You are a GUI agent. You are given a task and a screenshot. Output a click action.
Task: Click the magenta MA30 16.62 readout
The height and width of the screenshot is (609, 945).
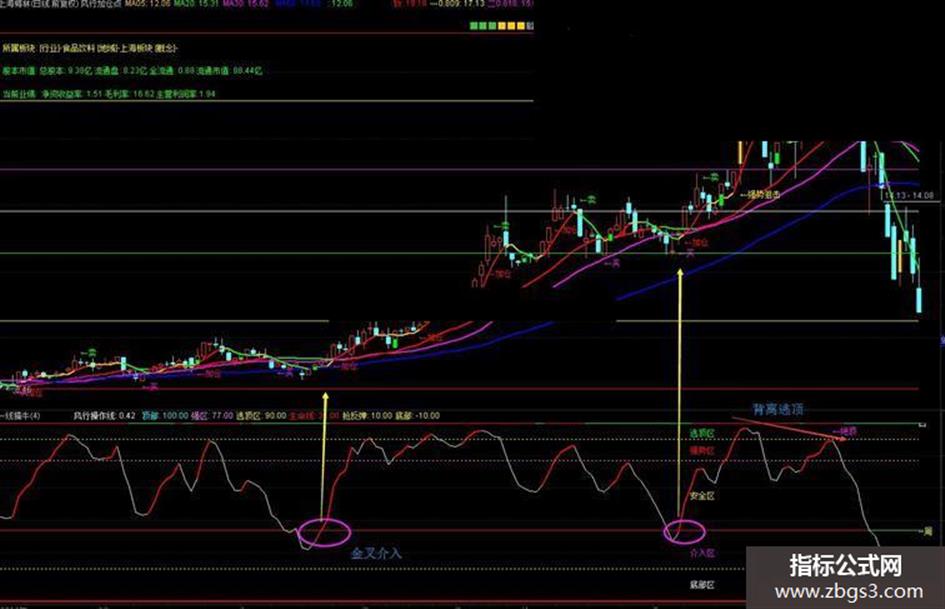(246, 4)
